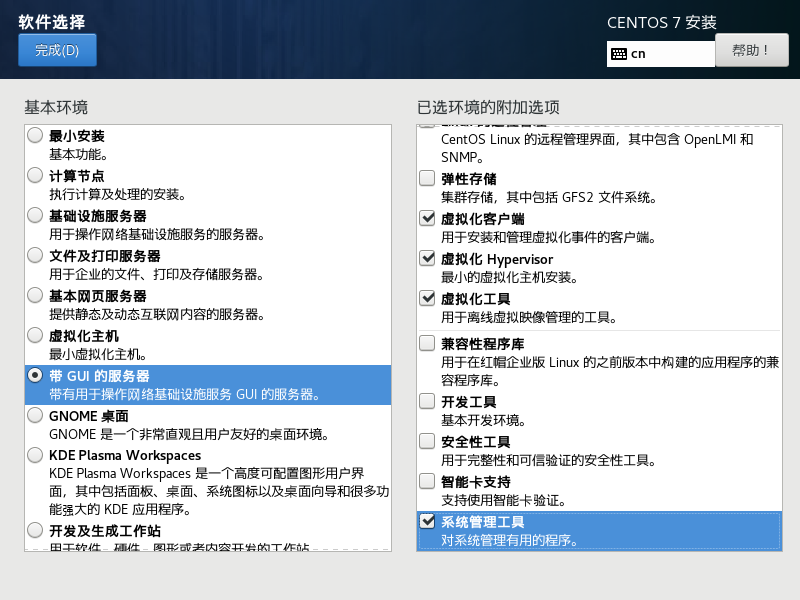Viewport: 800px width, 600px height.
Task: Select 基础设施服务器 radio button
Action: click(x=35, y=215)
